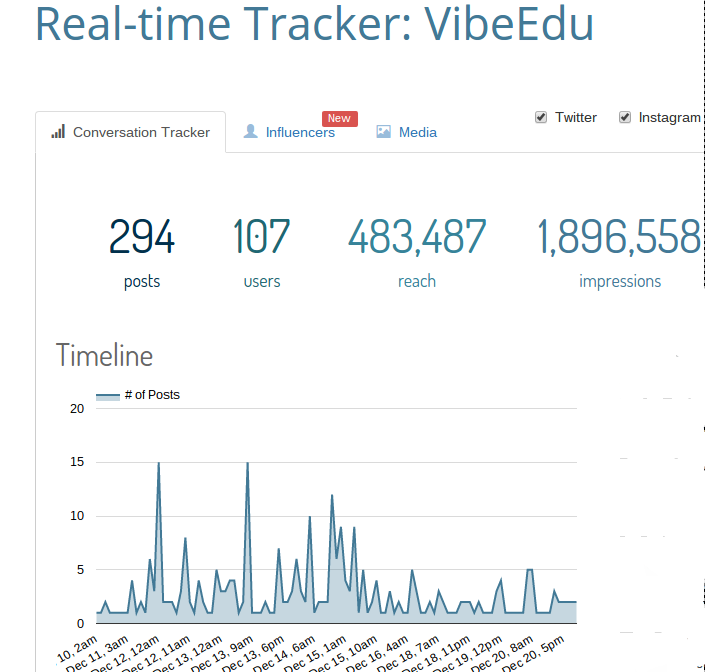The width and height of the screenshot is (705, 672).
Task: Click the picture icon beside Media
Action: [x=384, y=131]
